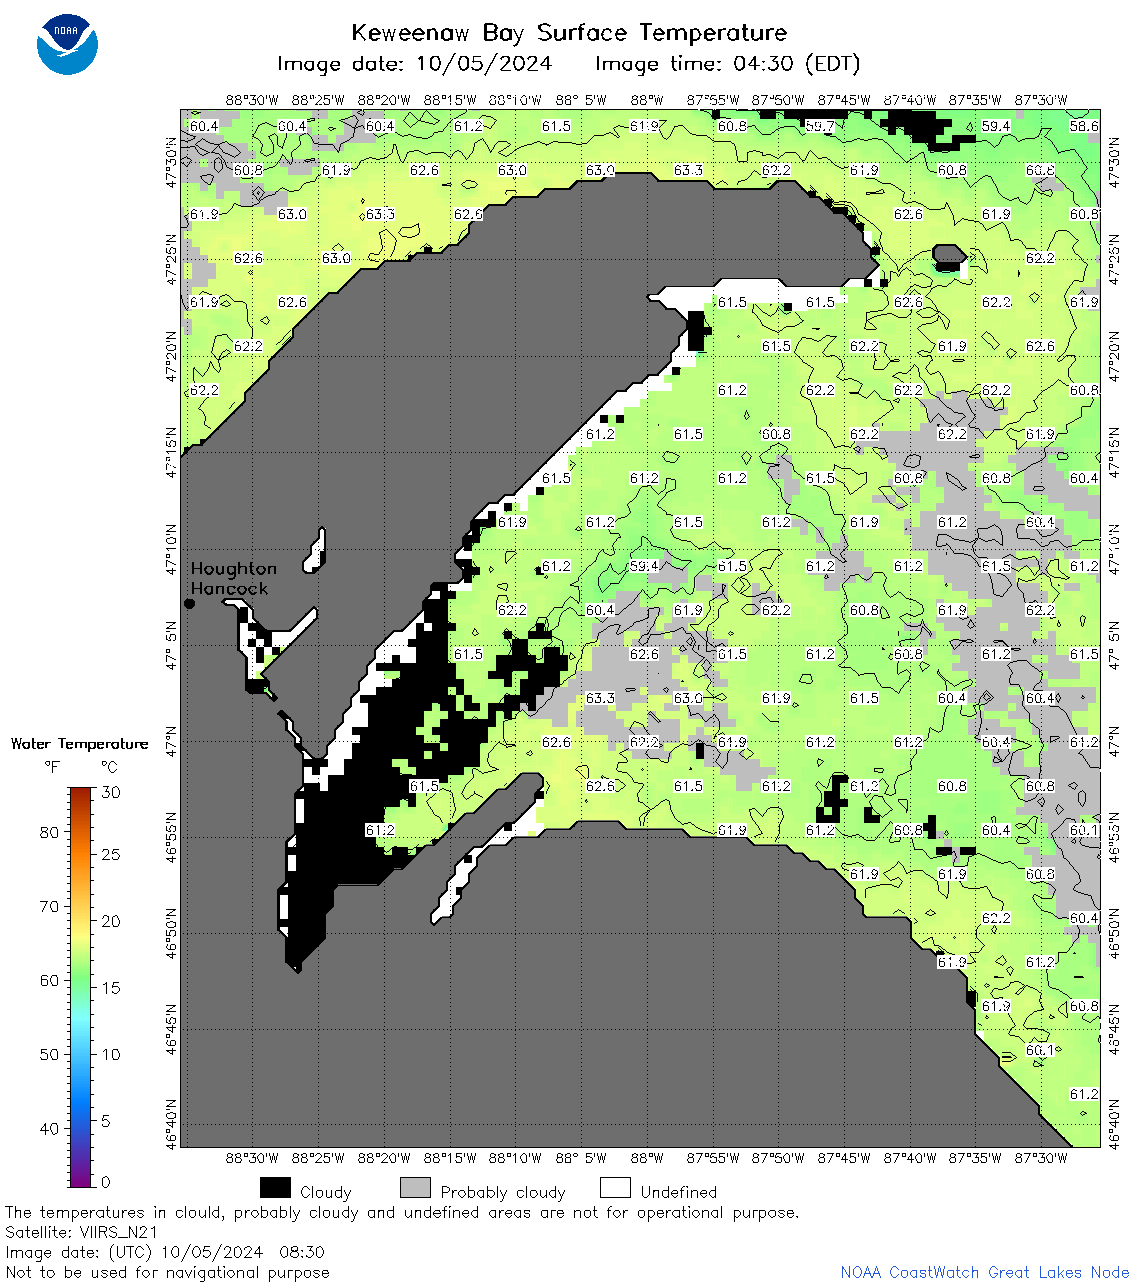The width and height of the screenshot is (1140, 1288).
Task: Click the 'Cloudy' legend label
Action: pos(325,1192)
